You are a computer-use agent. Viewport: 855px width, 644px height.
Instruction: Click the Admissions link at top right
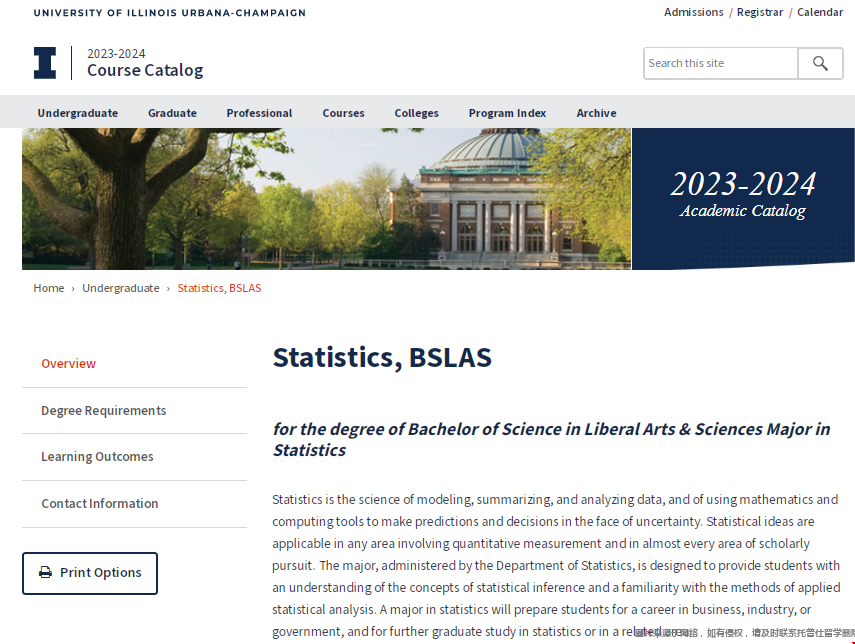coord(693,12)
